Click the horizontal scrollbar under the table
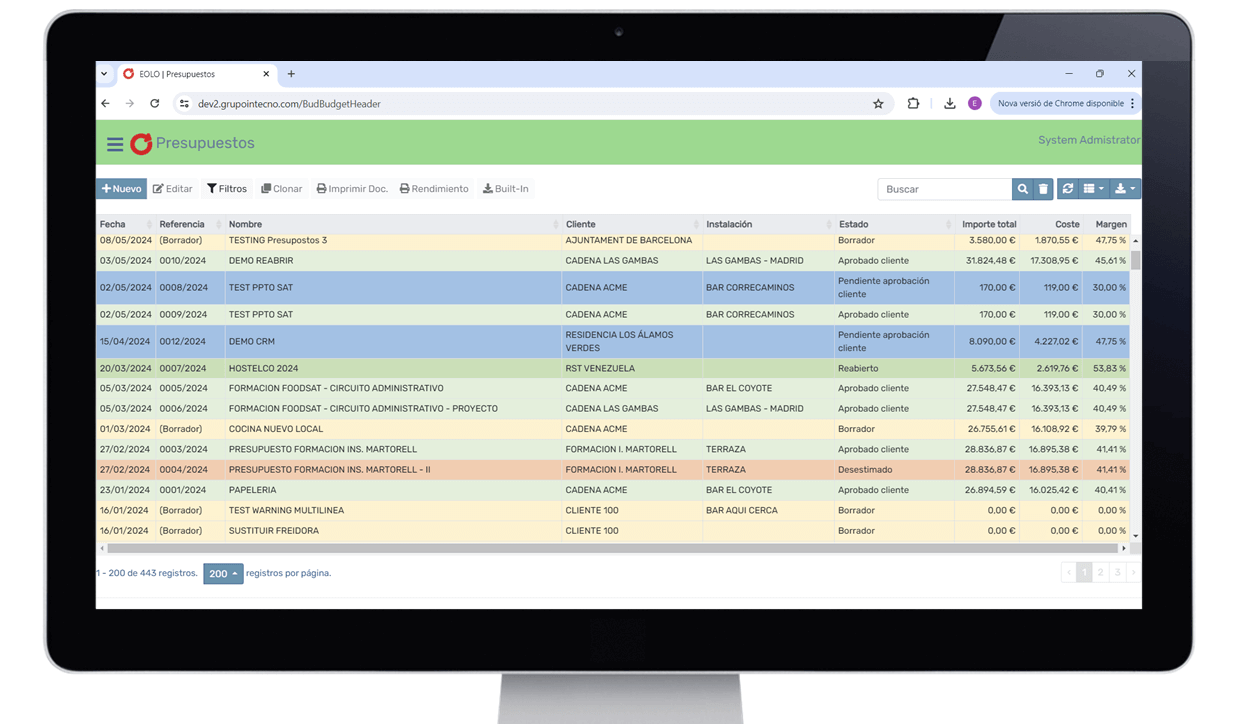Viewport: 1238px width, 724px height. [610, 548]
